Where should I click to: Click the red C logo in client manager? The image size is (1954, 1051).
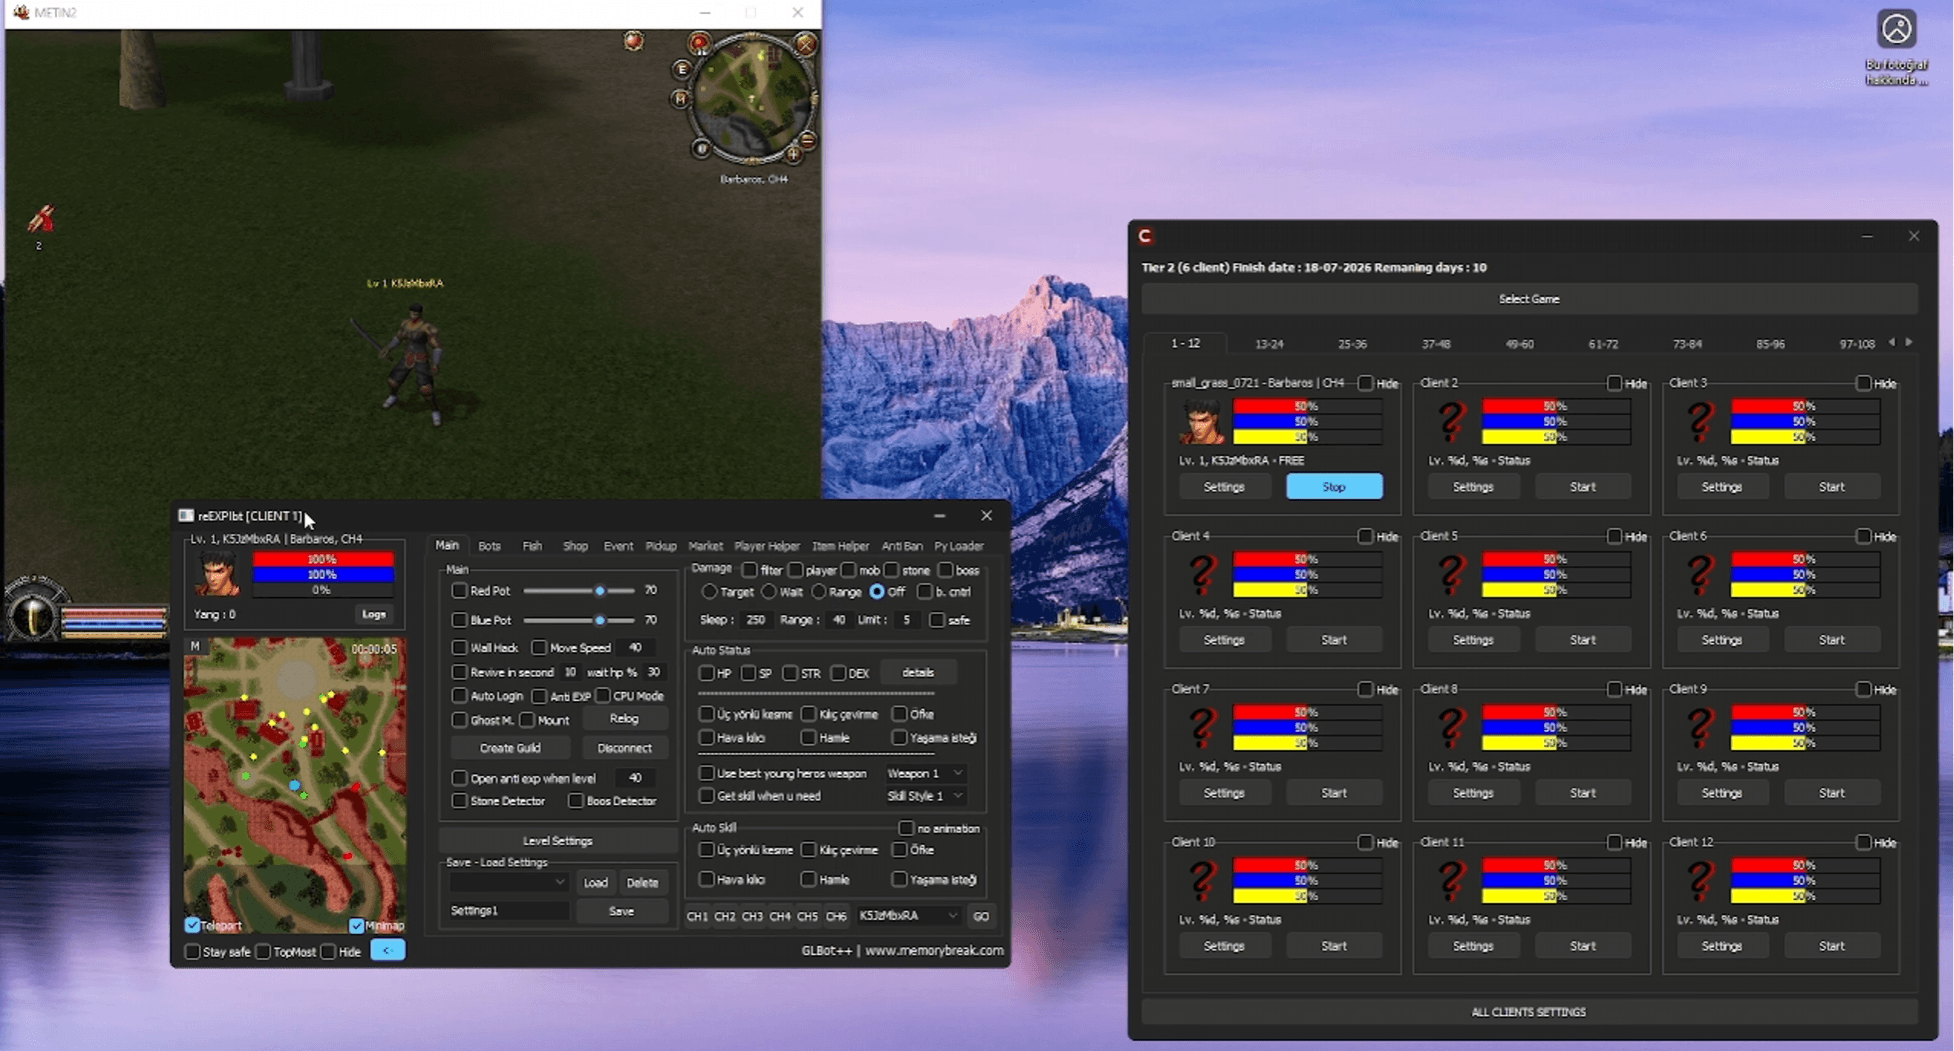1146,236
